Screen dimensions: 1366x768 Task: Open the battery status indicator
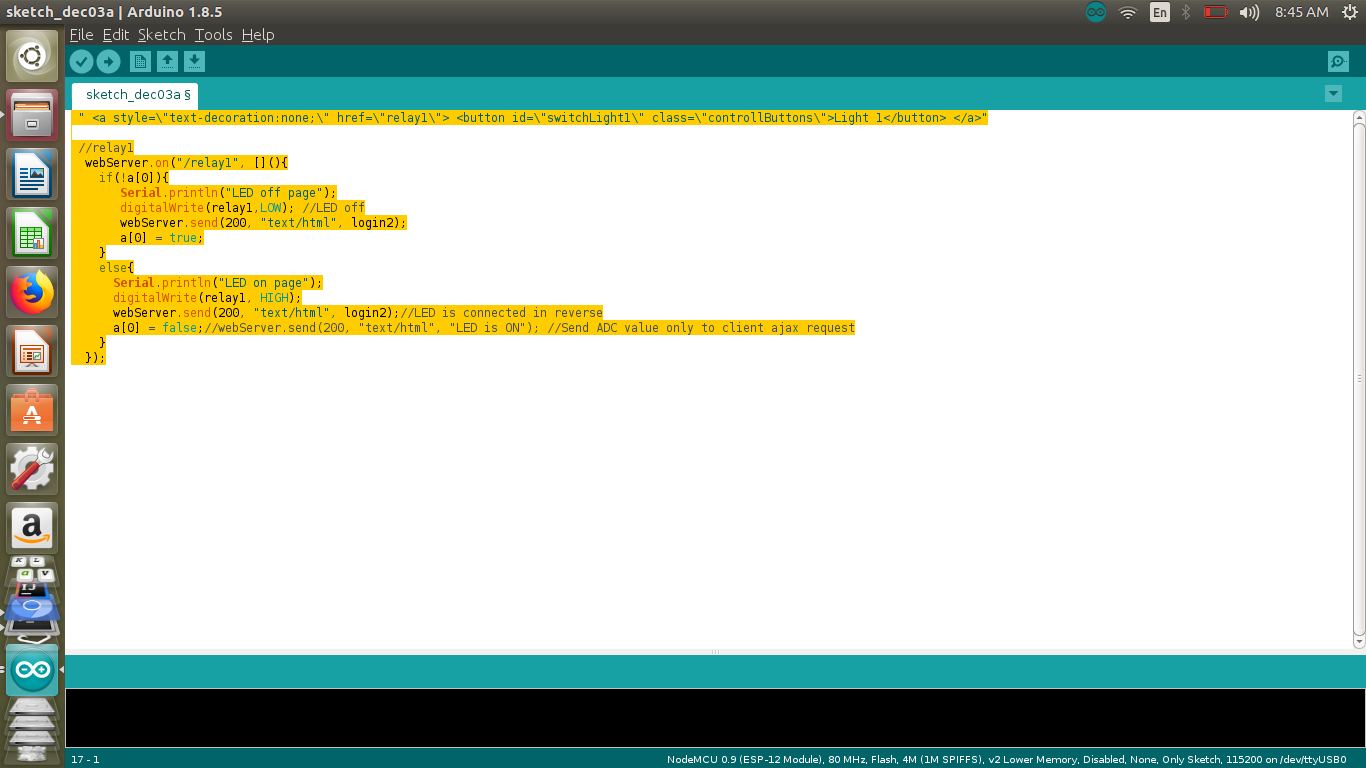(x=1215, y=12)
